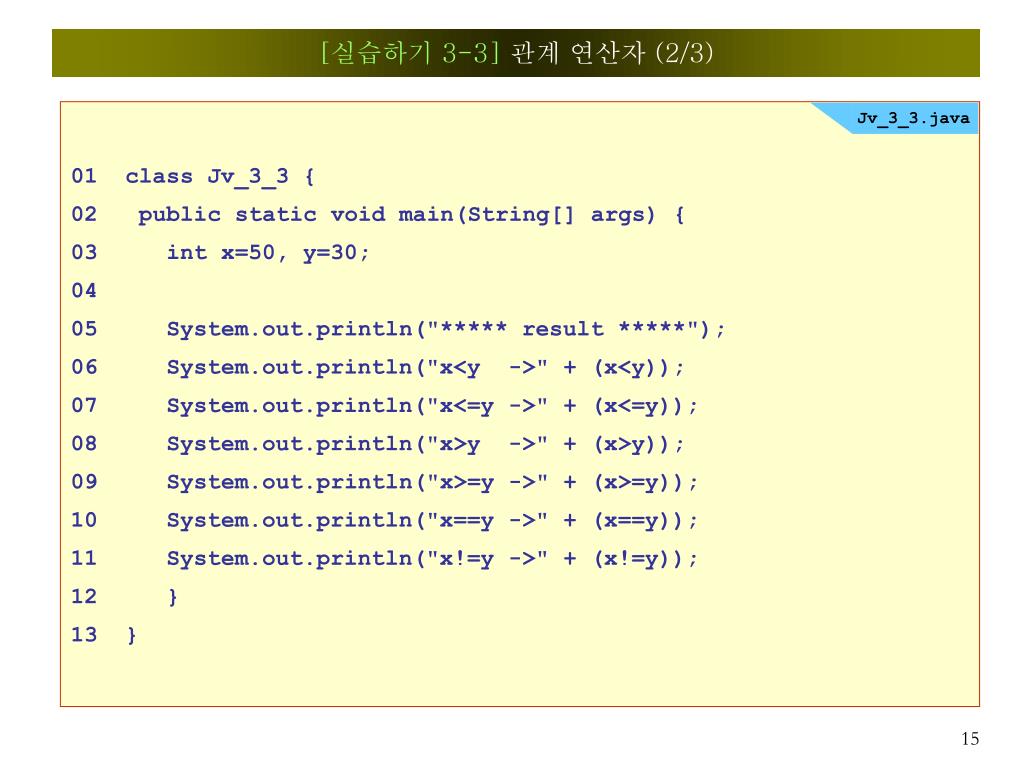Click the println line with (x>y)
Screen dimensions: 1024x768
[425, 444]
